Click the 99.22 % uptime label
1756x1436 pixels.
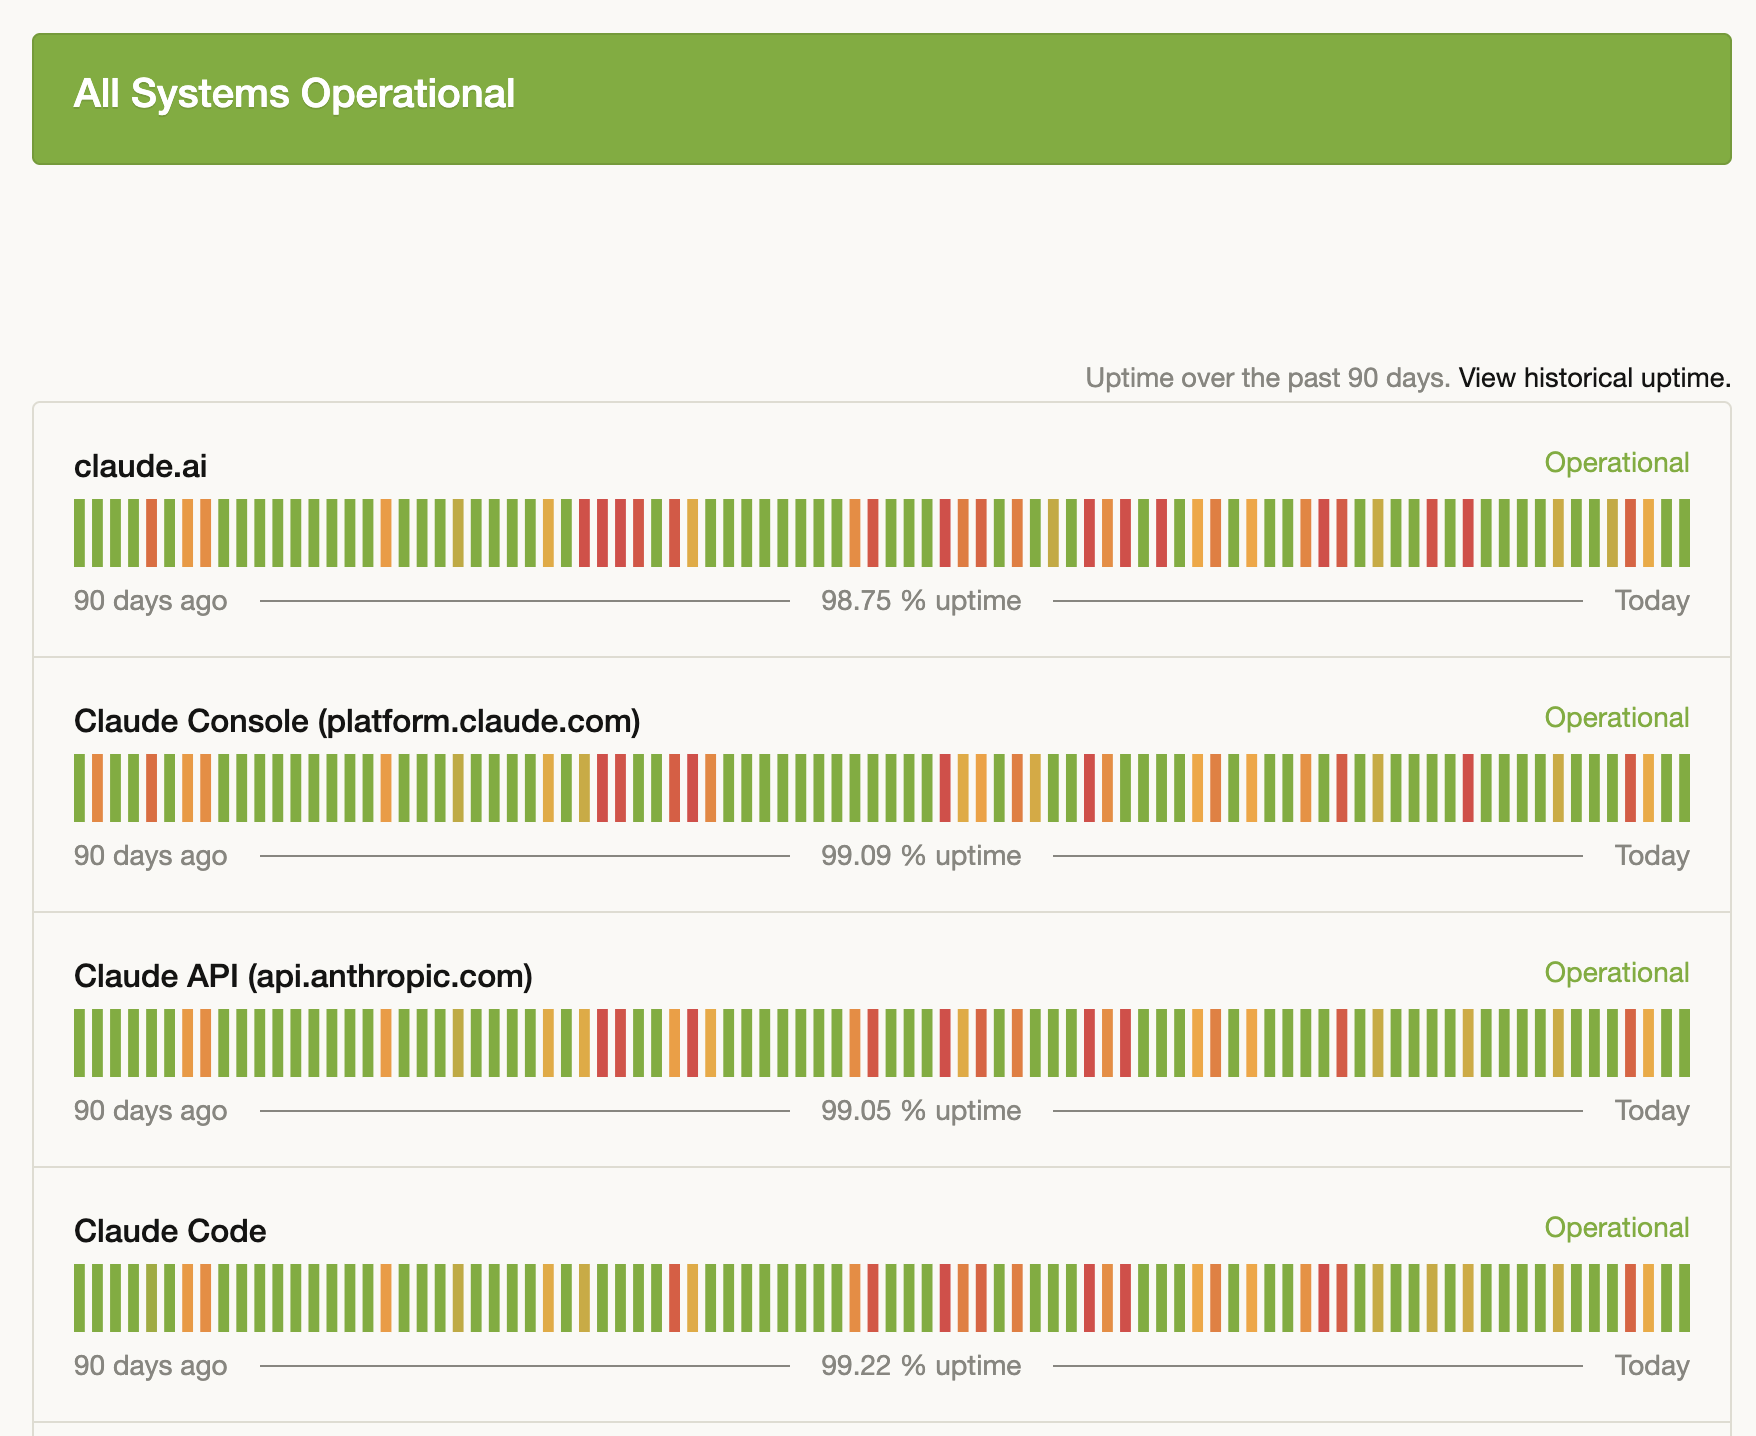[920, 1365]
